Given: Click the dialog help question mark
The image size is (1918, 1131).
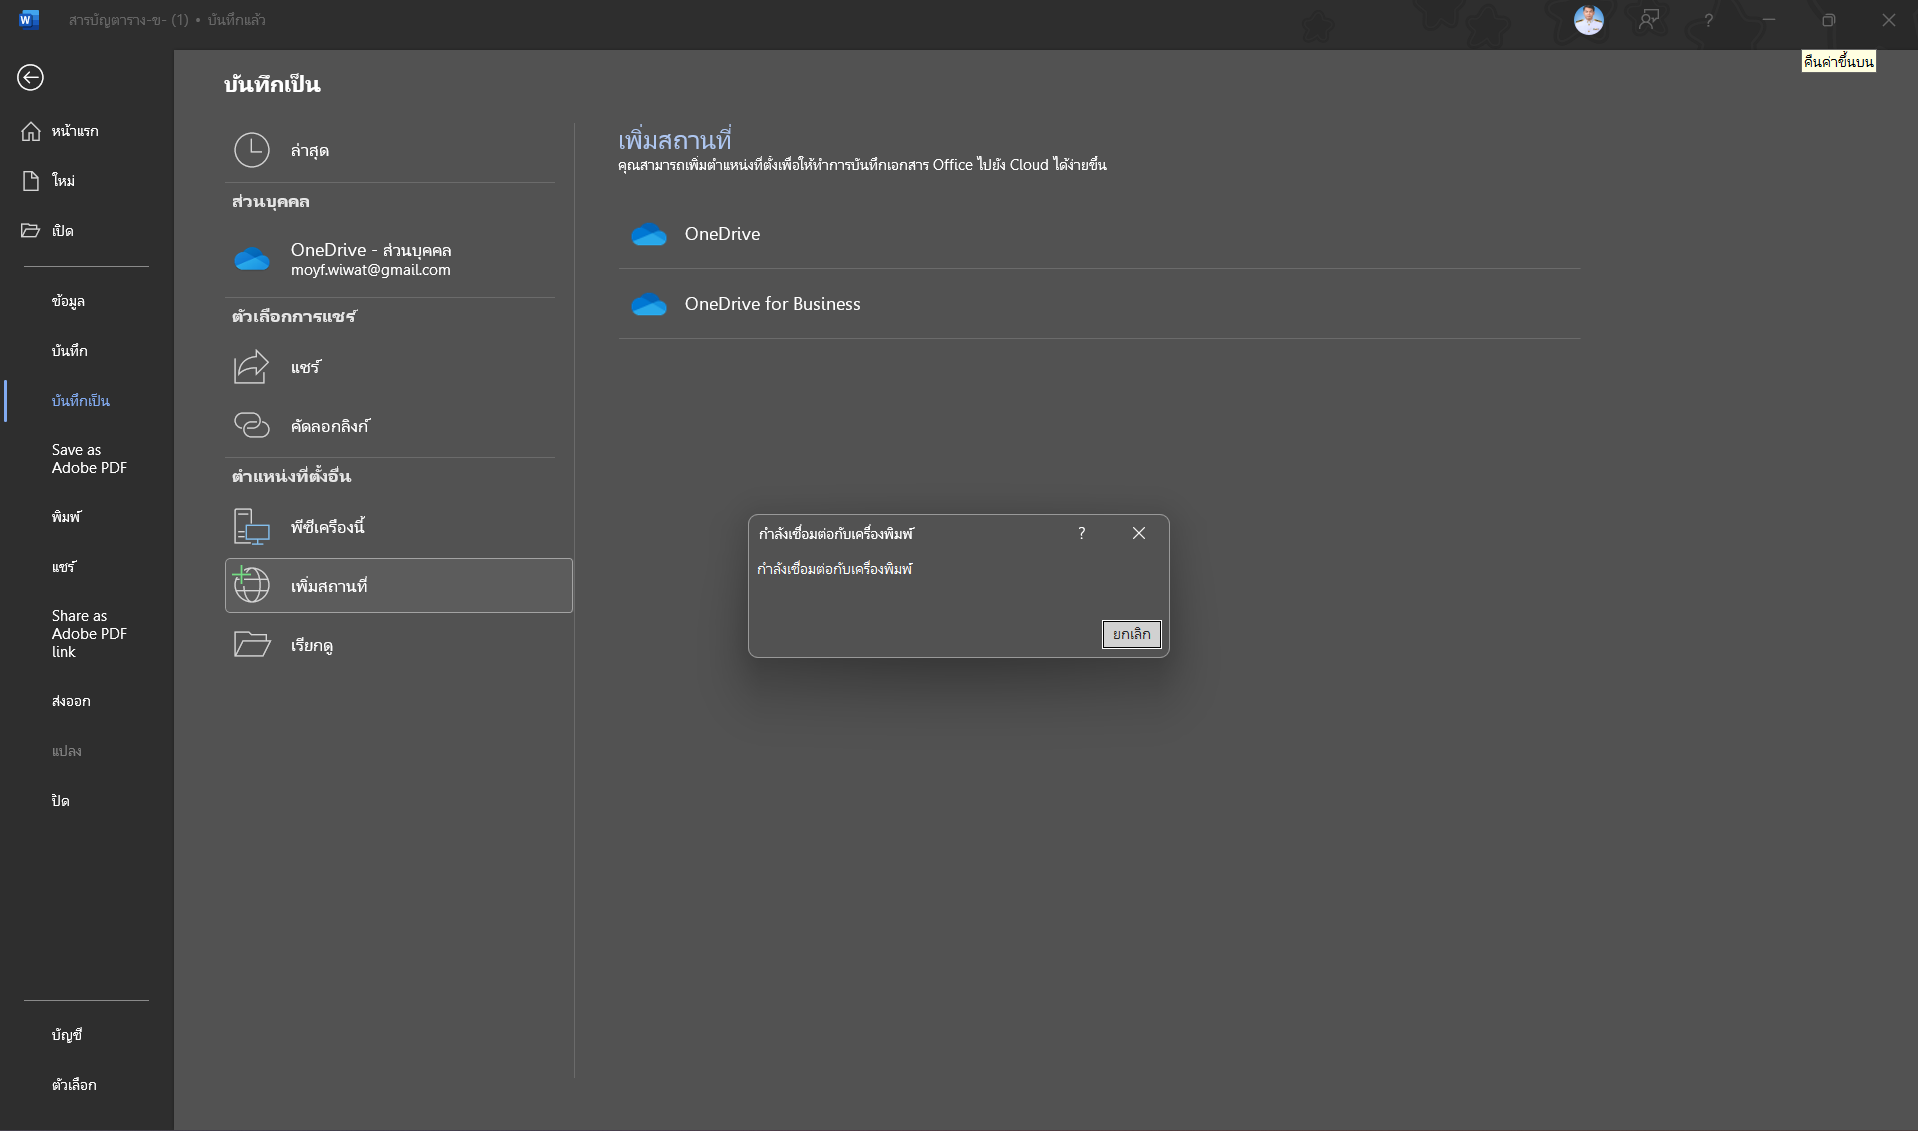Looking at the screenshot, I should (1081, 533).
